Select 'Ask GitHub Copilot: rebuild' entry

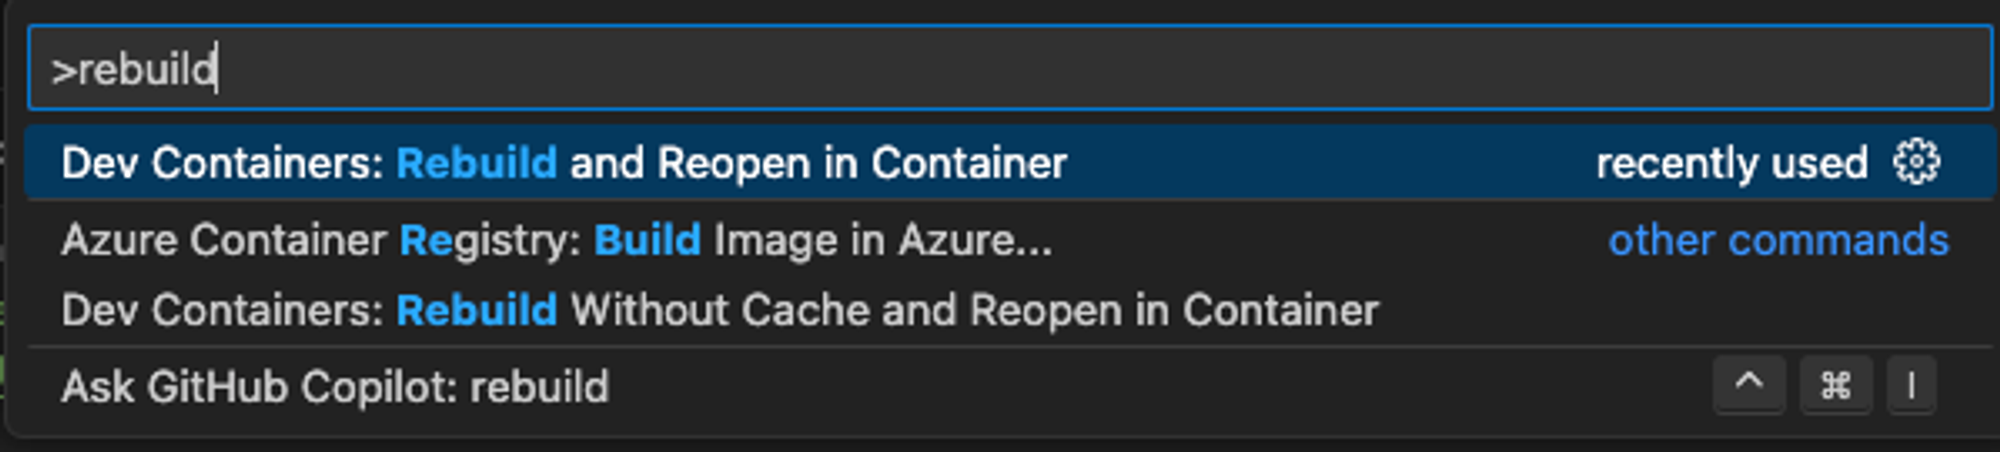(335, 387)
